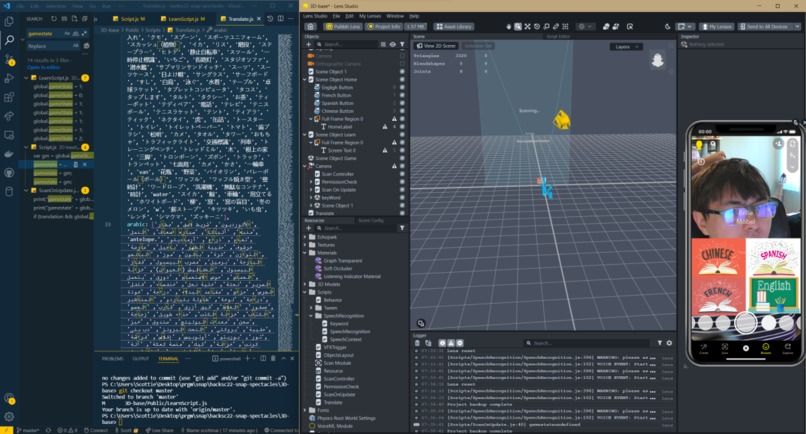Switch to the LearnScript.js editor tab
Screen dimensions: 806x434
coord(182,19)
